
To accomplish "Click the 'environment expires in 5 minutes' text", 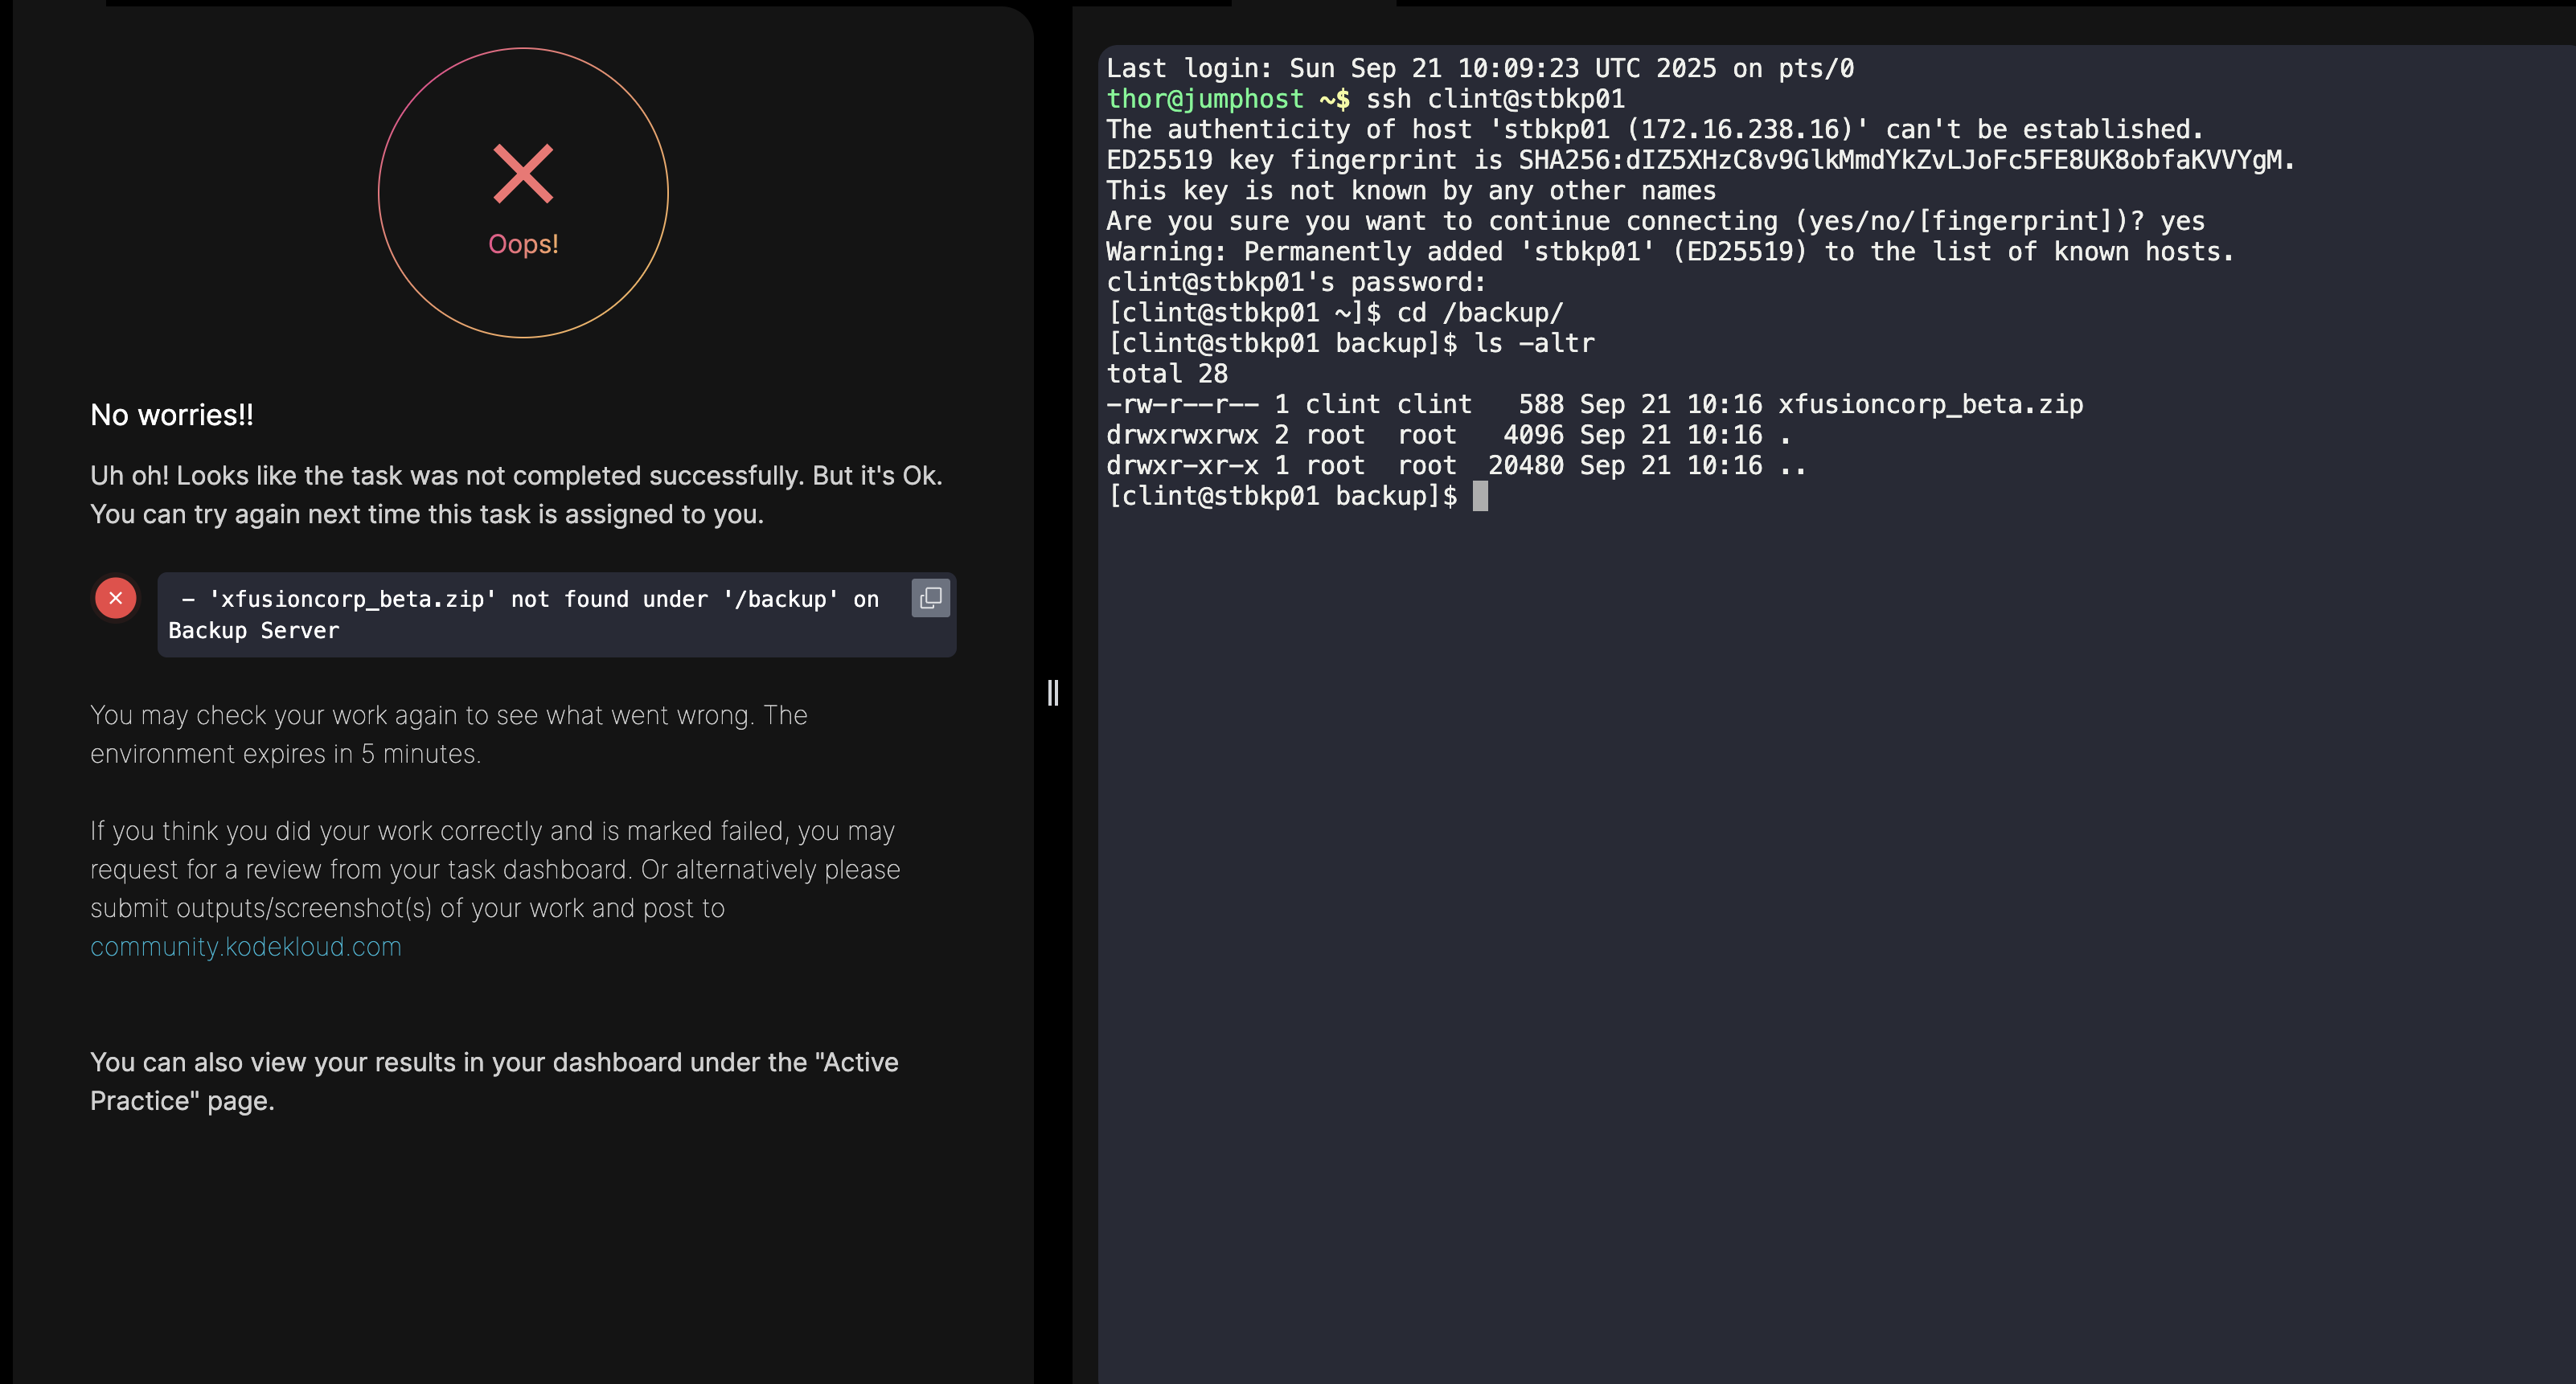I will (x=285, y=754).
